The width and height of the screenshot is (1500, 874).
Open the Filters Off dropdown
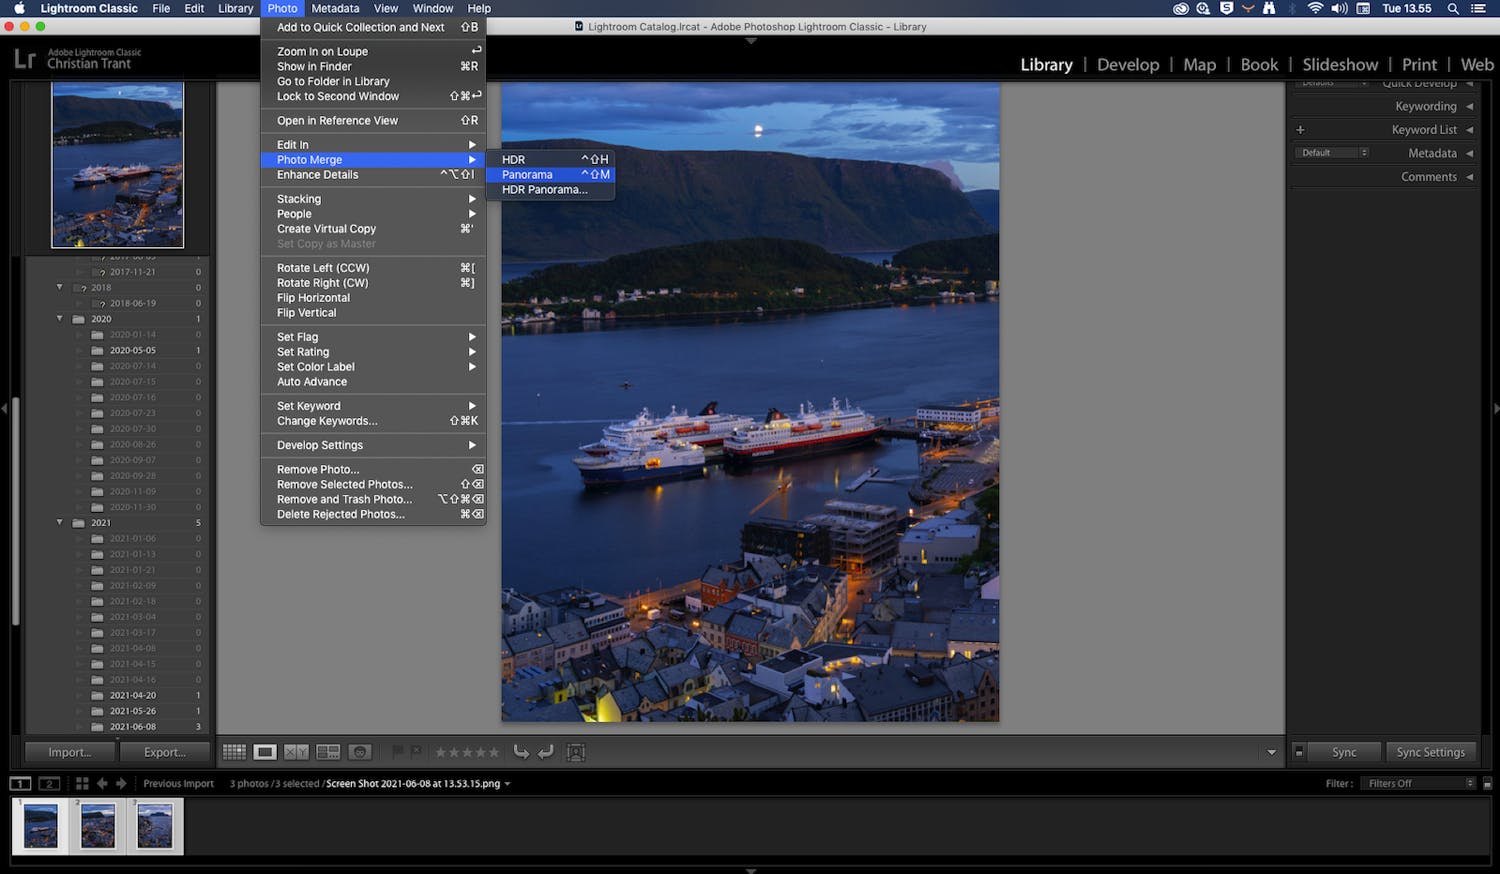[1416, 783]
